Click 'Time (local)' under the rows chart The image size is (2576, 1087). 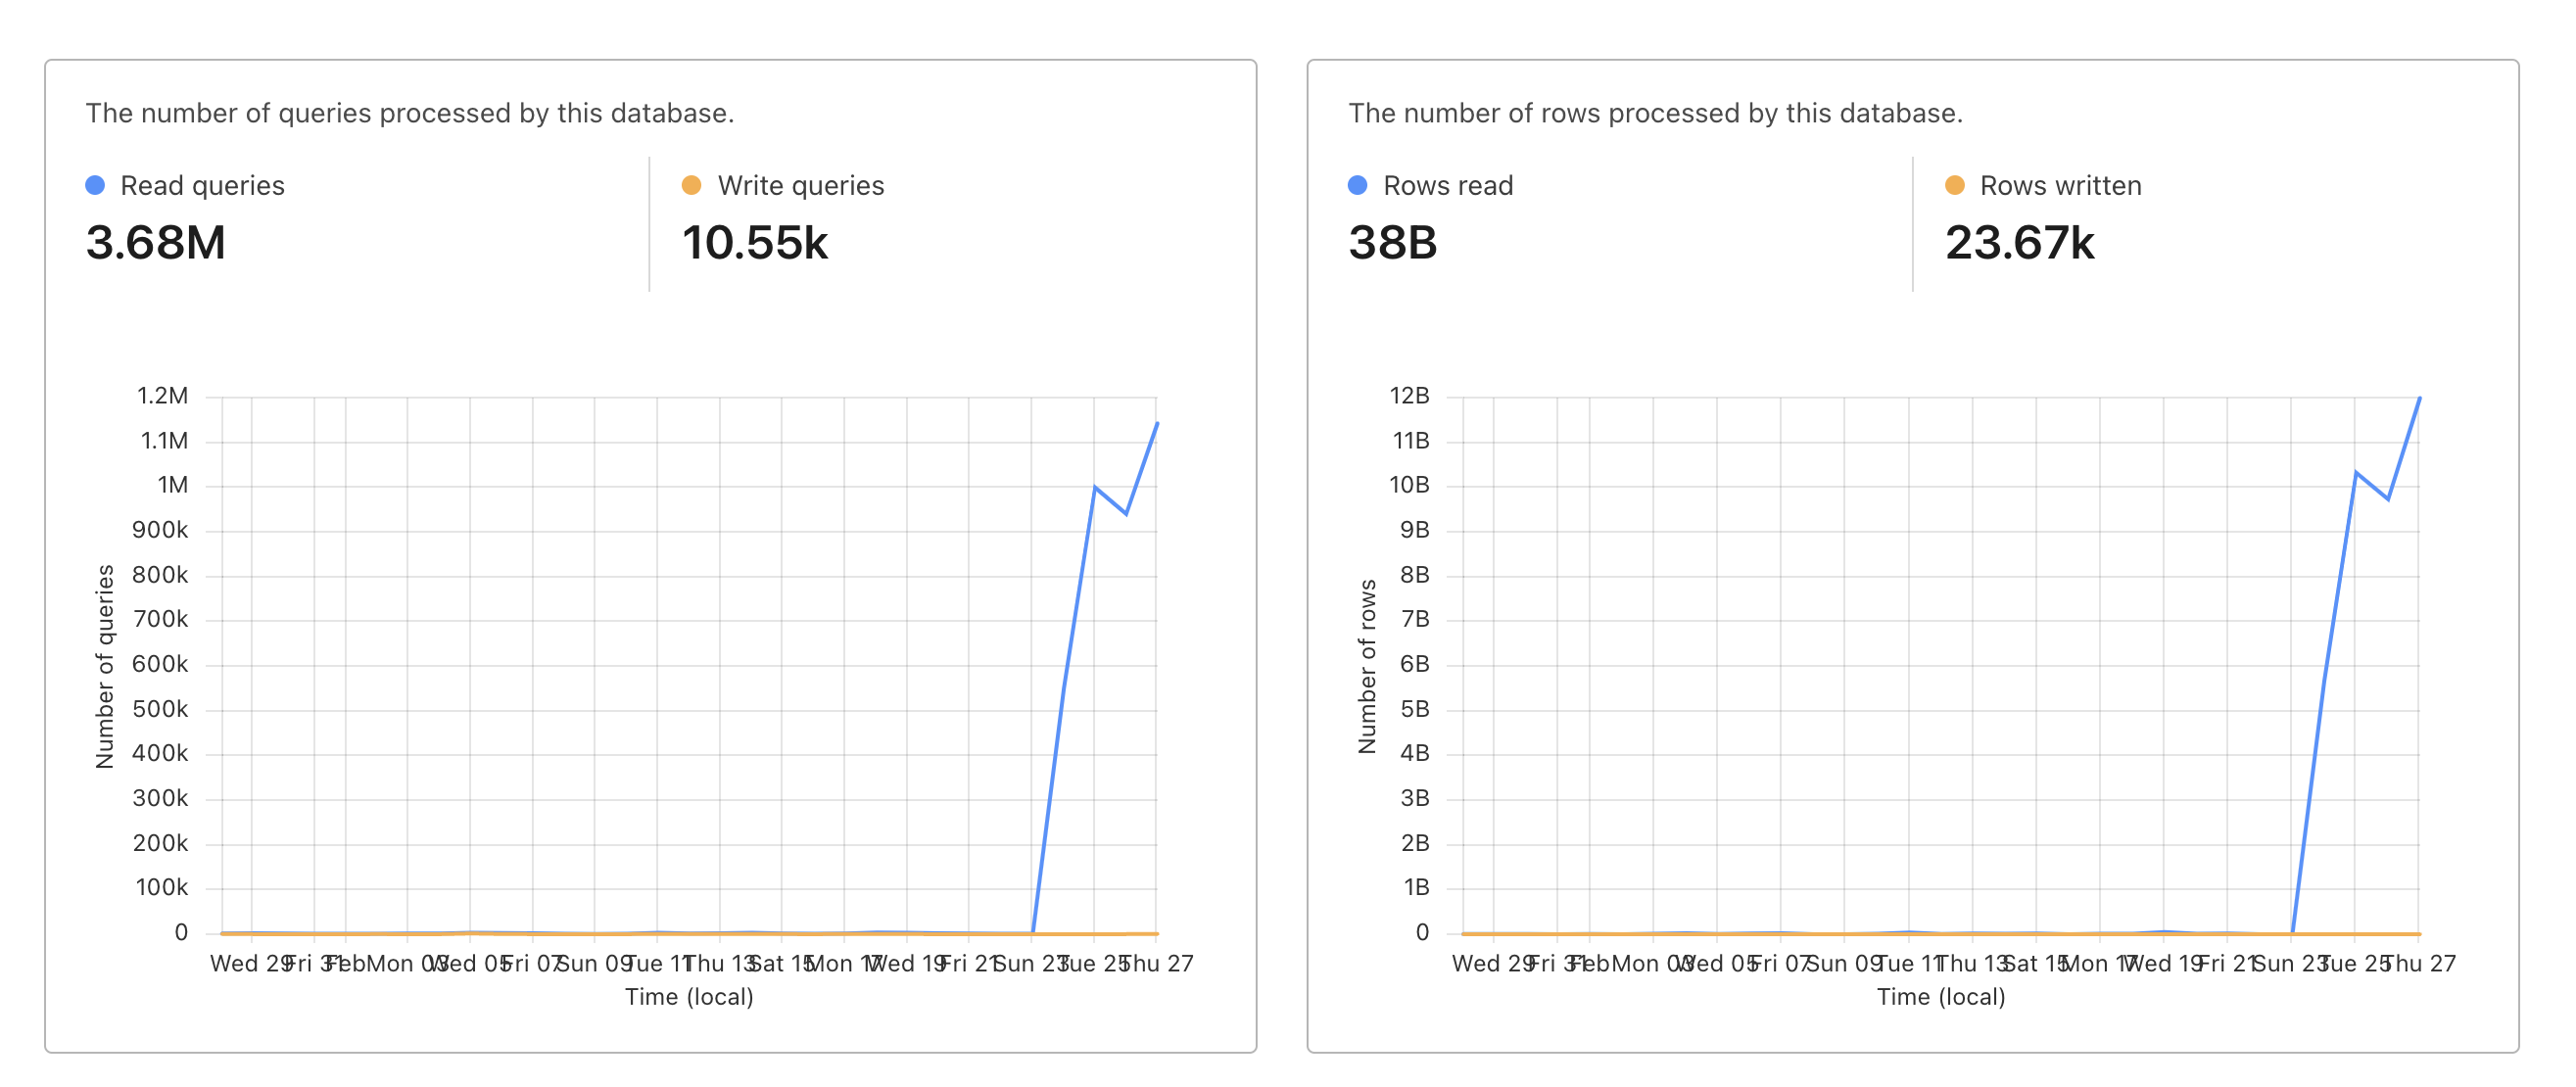pos(1941,997)
